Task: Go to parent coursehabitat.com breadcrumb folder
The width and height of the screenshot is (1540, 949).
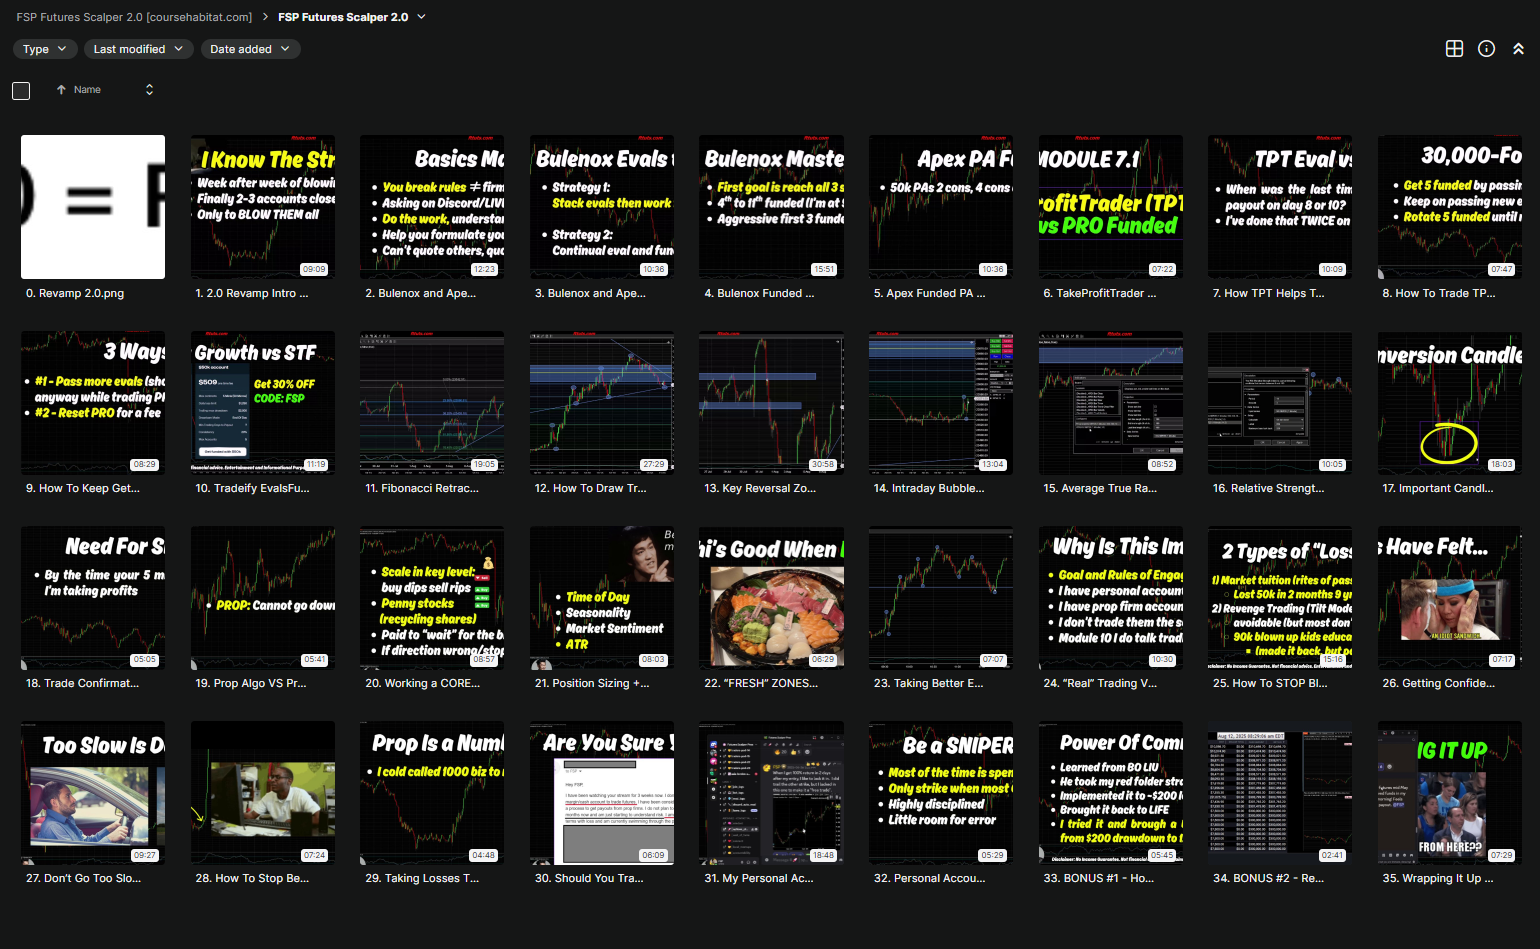Action: tap(134, 17)
